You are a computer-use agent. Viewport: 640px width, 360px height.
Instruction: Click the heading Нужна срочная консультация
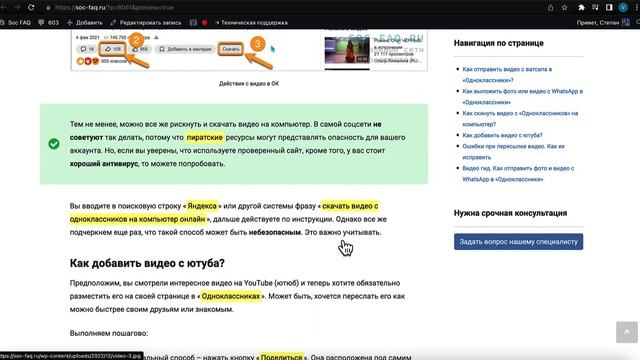pyautogui.click(x=510, y=213)
